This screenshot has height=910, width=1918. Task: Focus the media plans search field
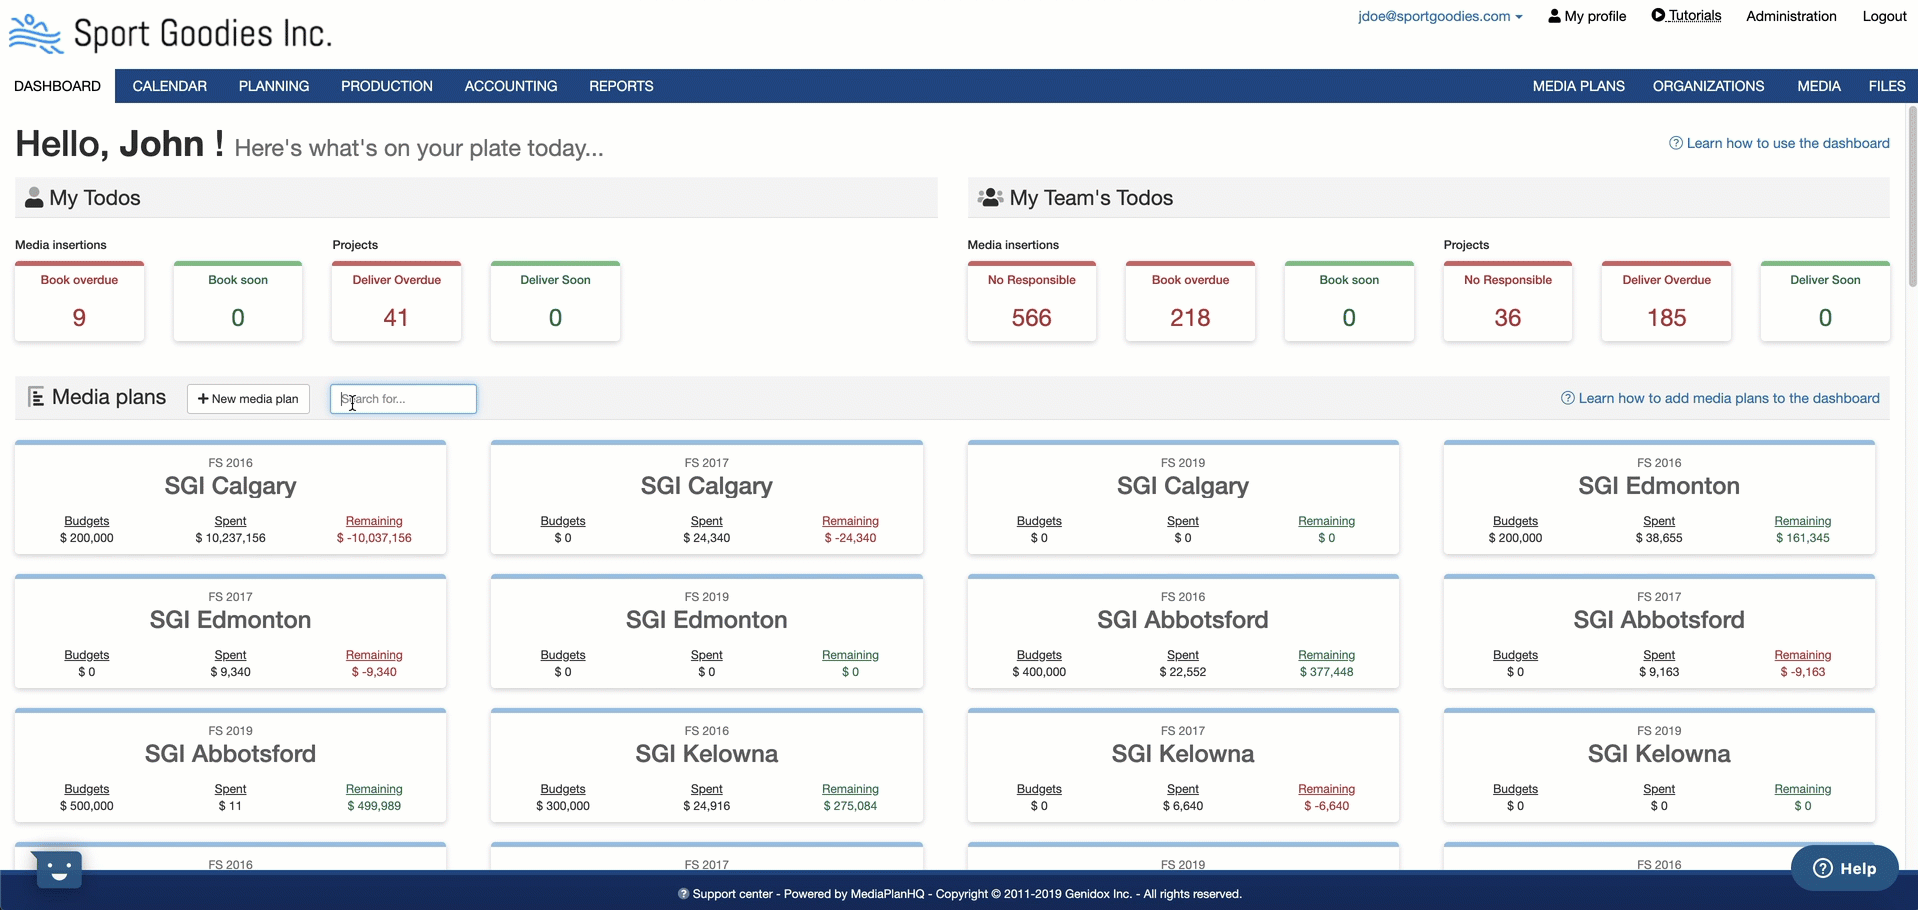click(x=403, y=399)
